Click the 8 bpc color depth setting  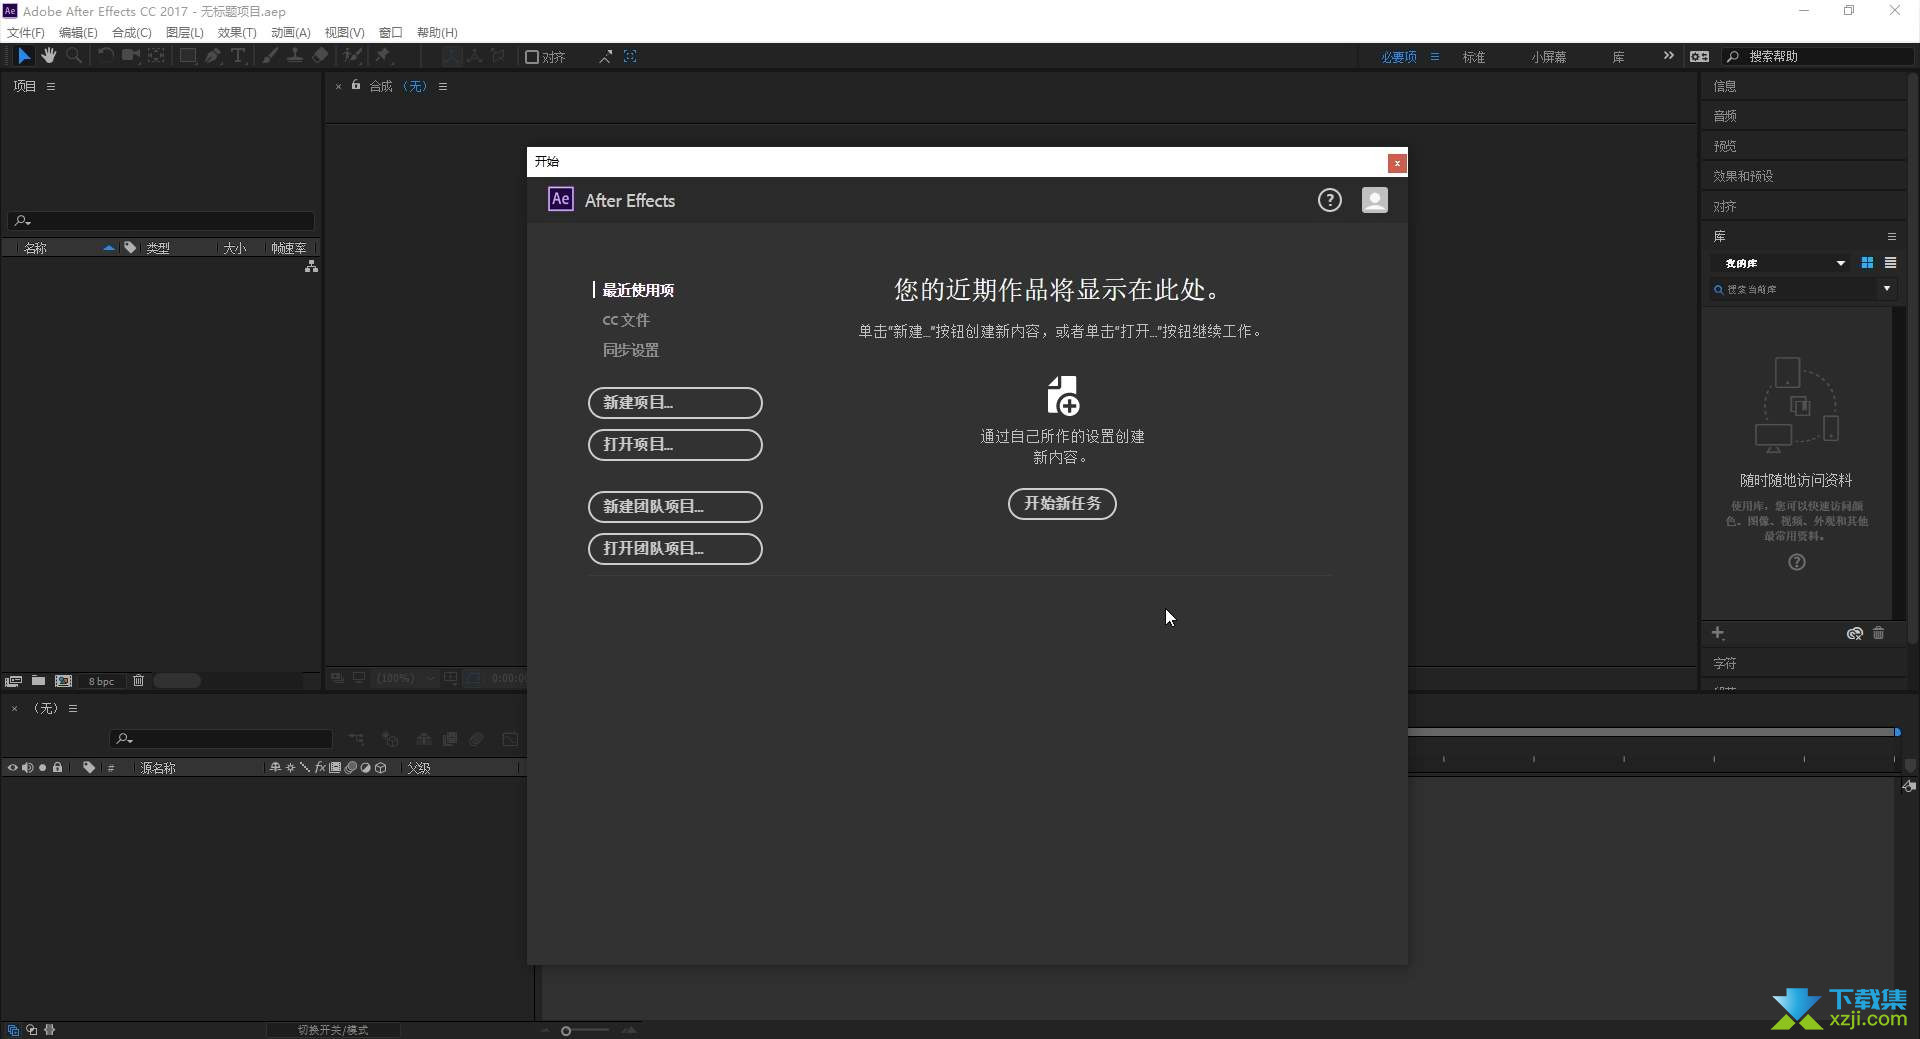[x=101, y=681]
